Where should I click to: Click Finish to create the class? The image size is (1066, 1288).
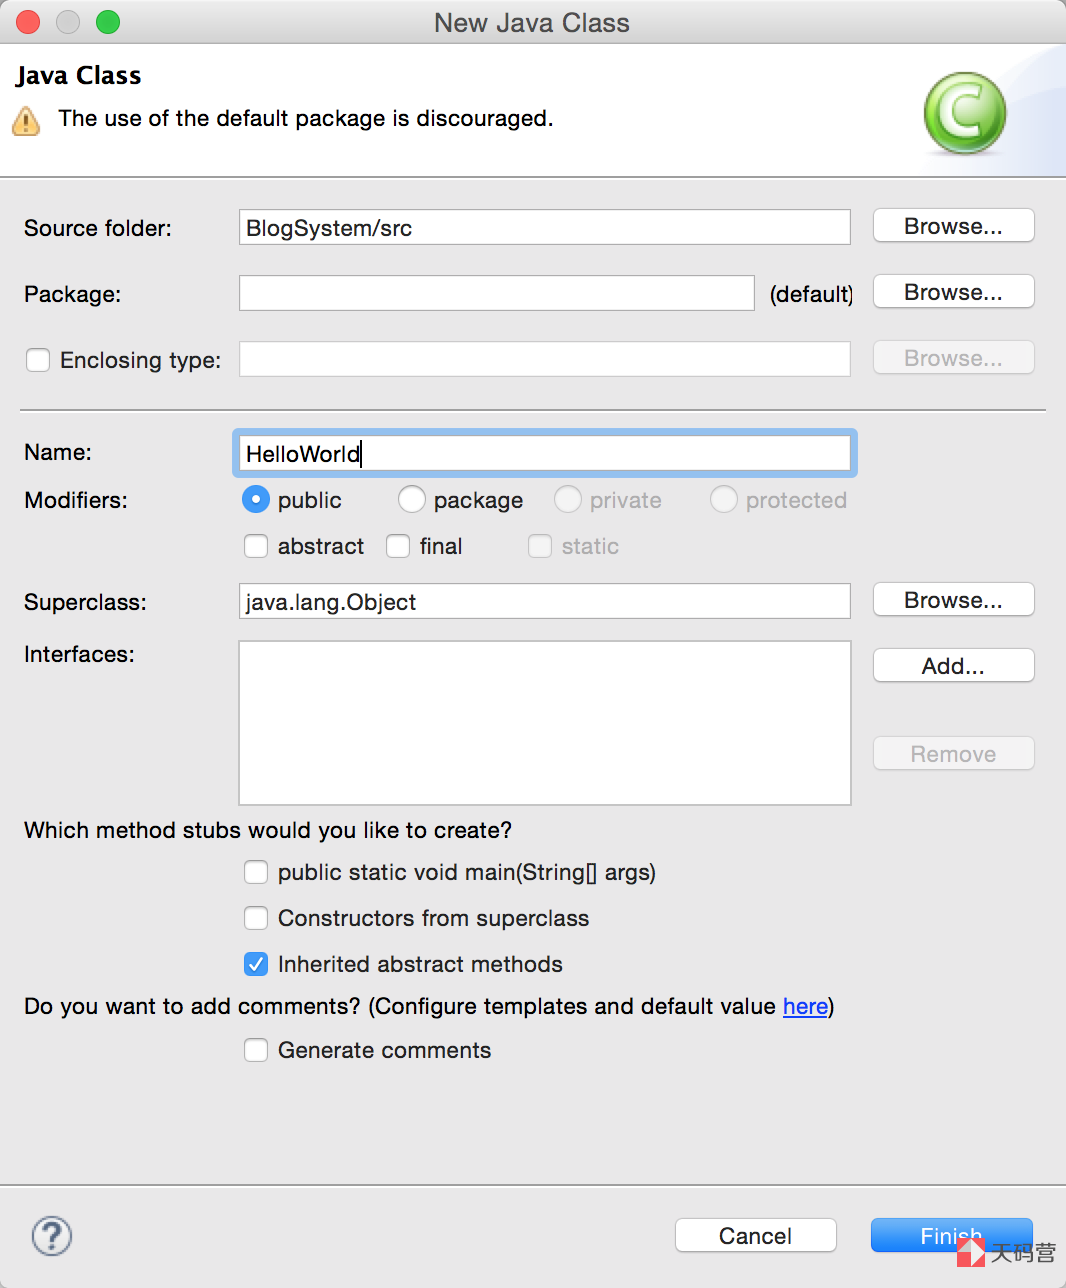coord(951,1236)
